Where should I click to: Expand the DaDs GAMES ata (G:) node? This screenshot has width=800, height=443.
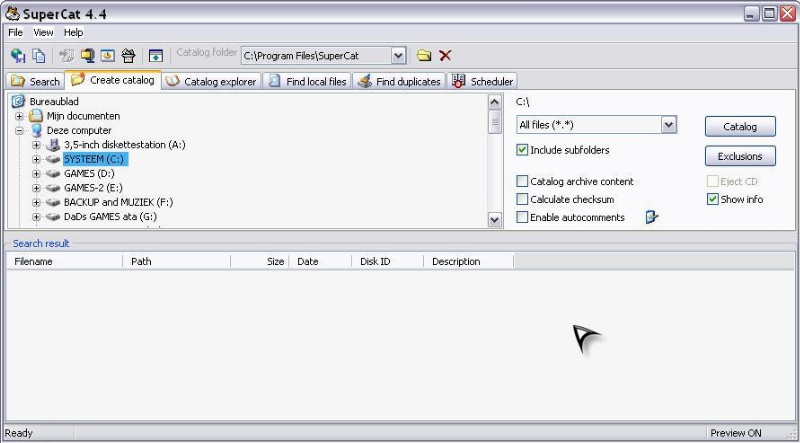click(x=36, y=216)
